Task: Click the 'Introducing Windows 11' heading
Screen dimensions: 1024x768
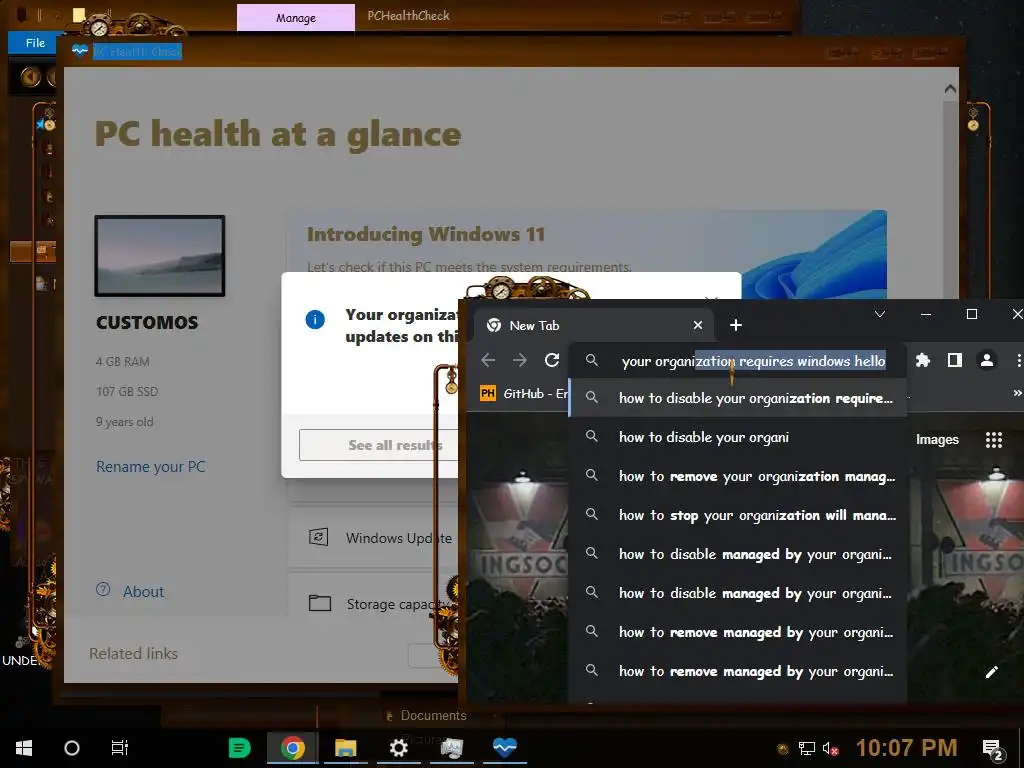Action: [x=426, y=234]
